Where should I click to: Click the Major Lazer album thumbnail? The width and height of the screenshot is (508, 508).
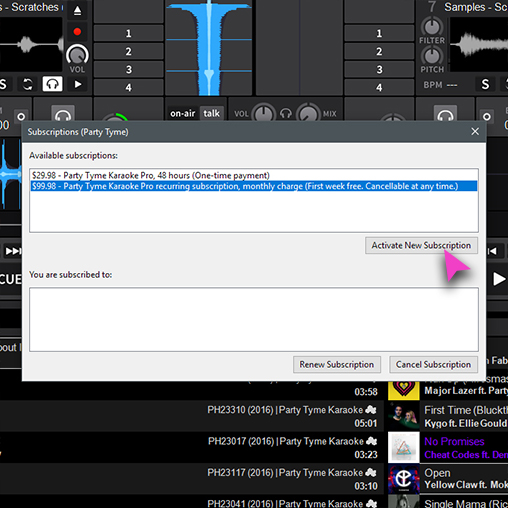point(403,390)
